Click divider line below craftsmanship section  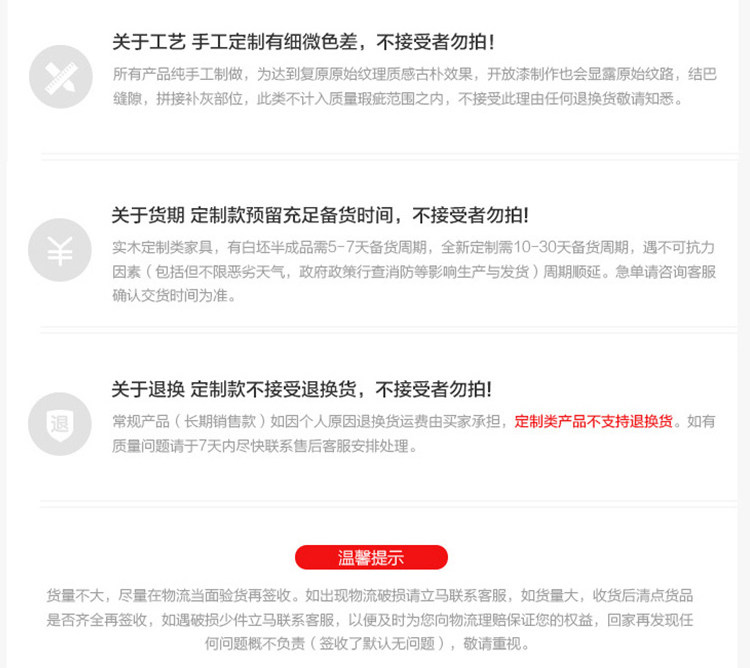[x=388, y=157]
